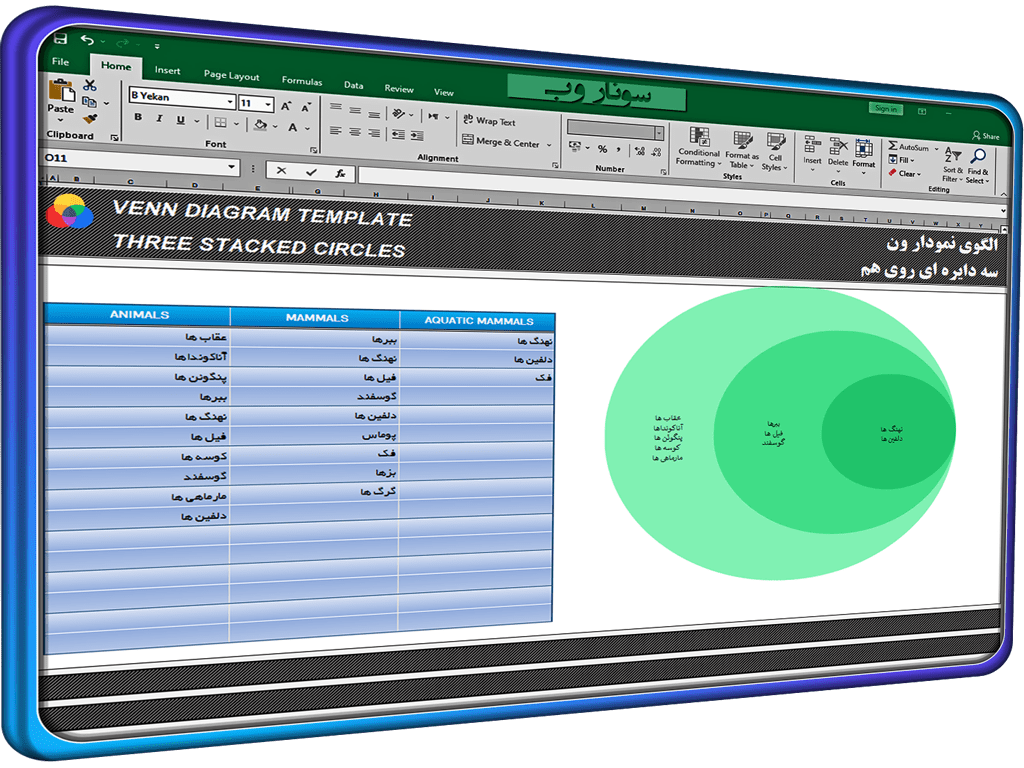
Task: Click the Align Left icon
Action: [x=336, y=131]
